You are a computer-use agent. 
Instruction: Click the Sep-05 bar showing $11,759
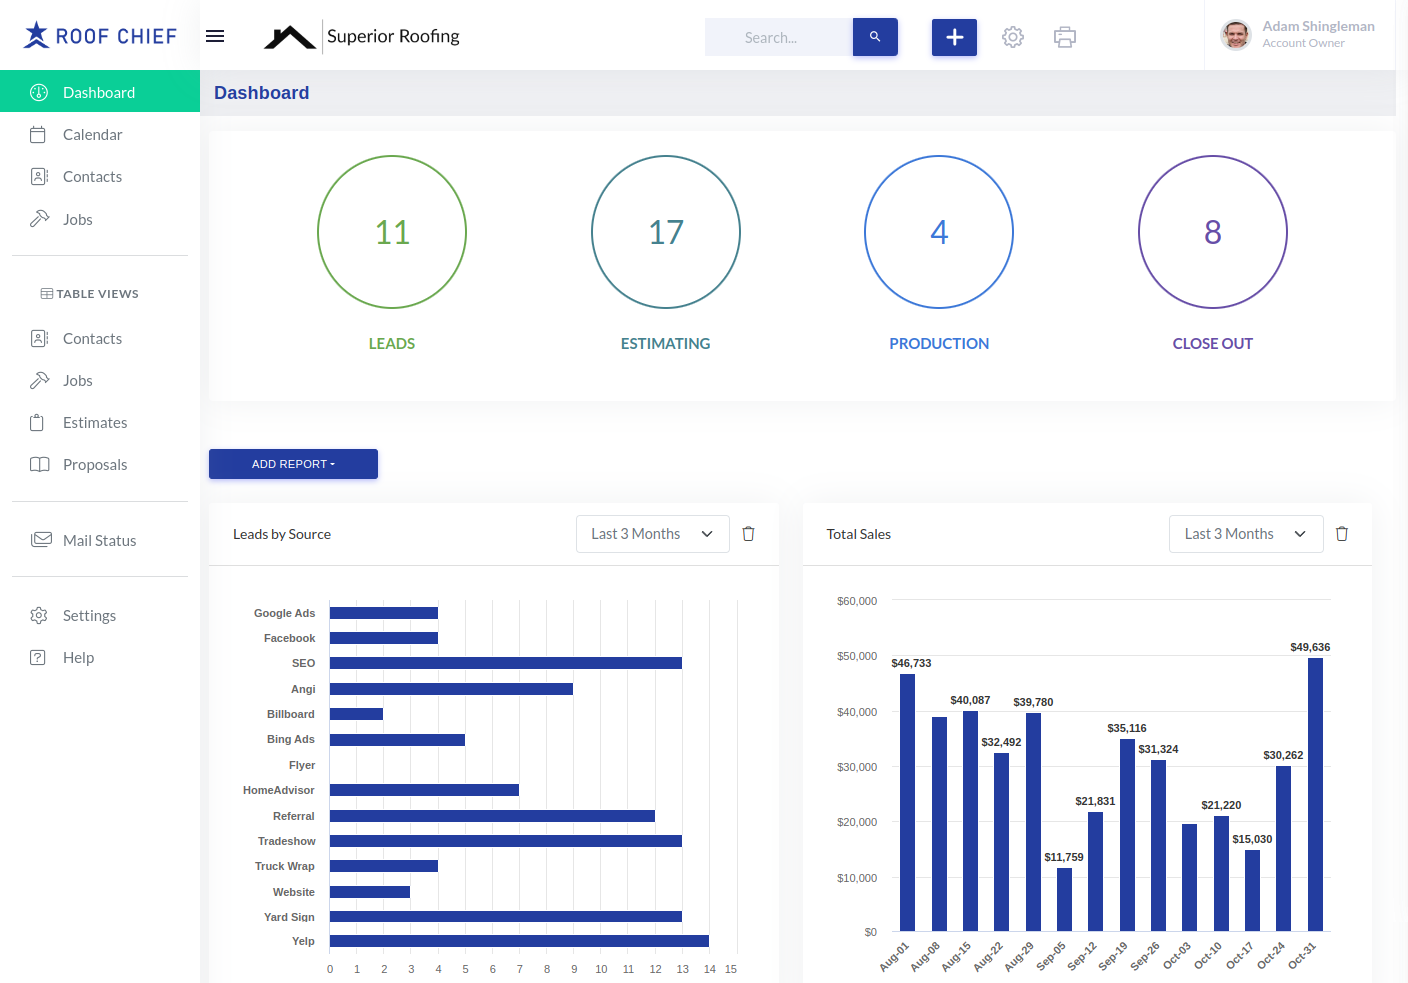[1064, 899]
